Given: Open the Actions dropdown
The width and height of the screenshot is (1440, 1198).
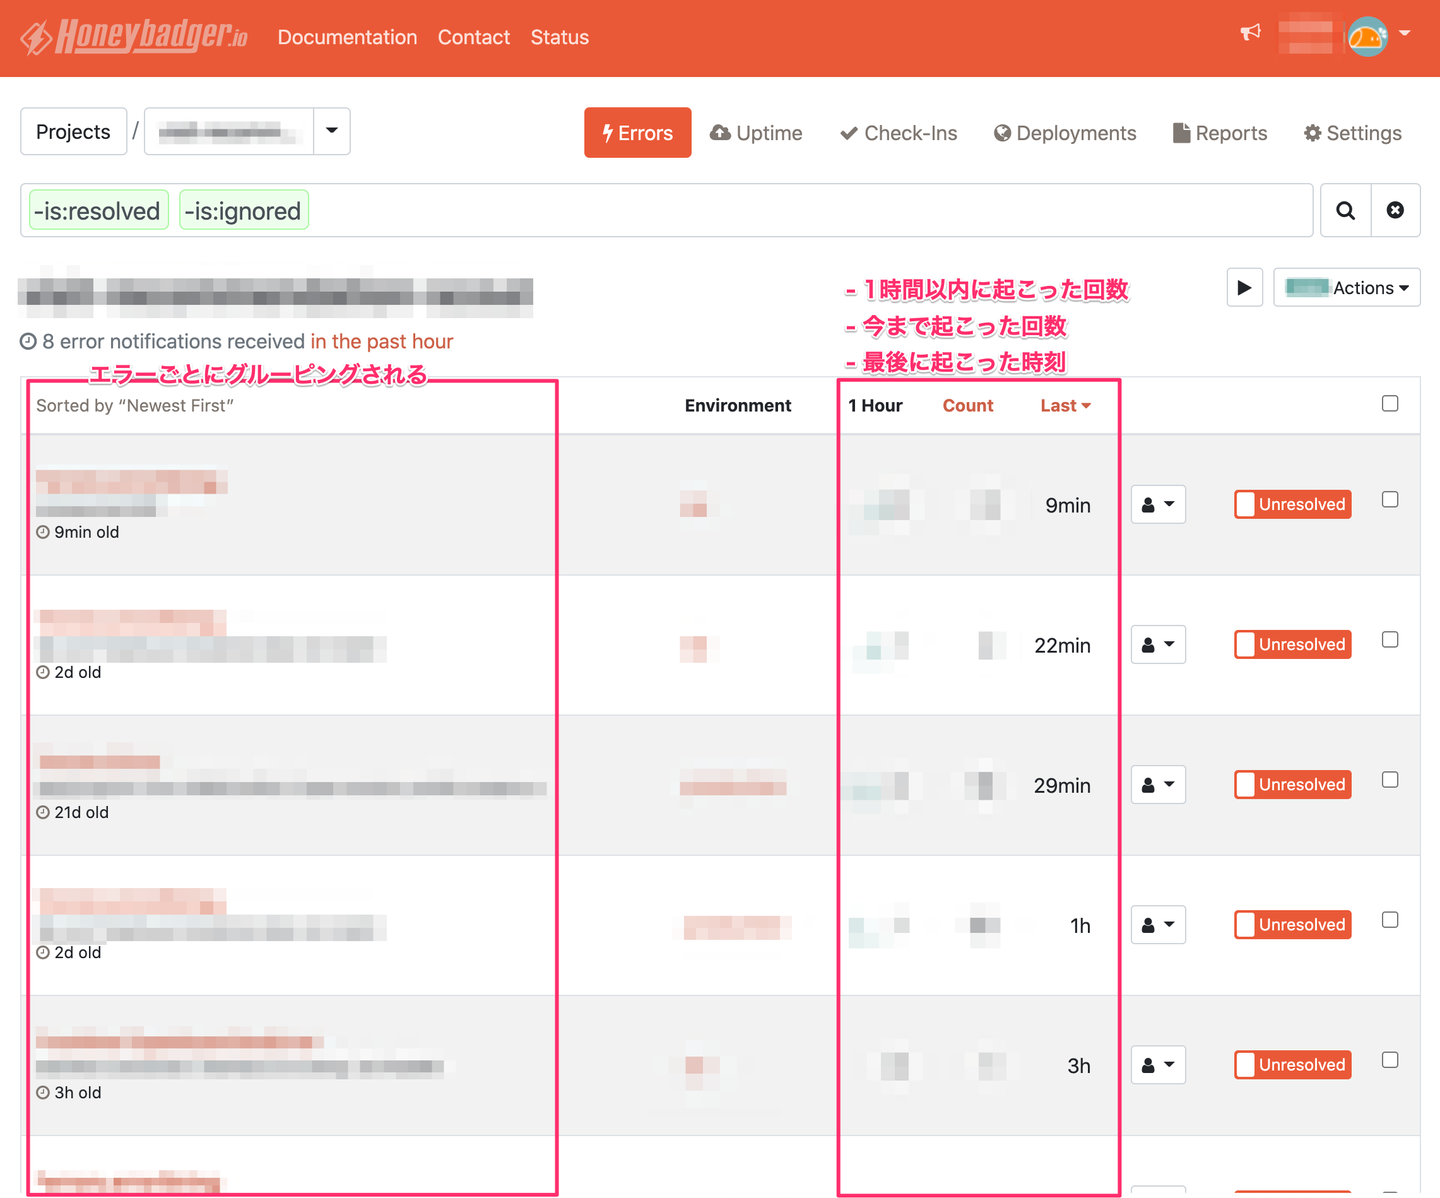Looking at the screenshot, I should pyautogui.click(x=1346, y=288).
